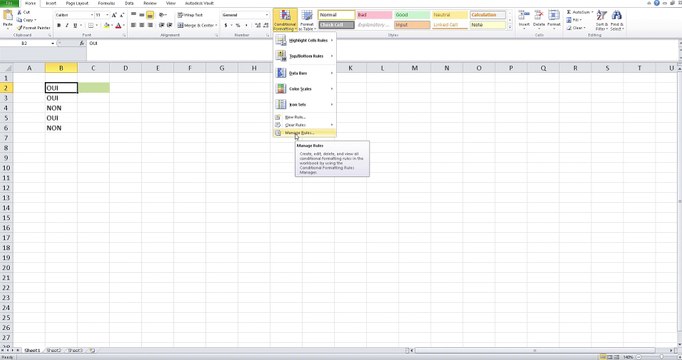The image size is (682, 360).
Task: Expand the cell styles gallery more arrow
Action: click(510, 27)
